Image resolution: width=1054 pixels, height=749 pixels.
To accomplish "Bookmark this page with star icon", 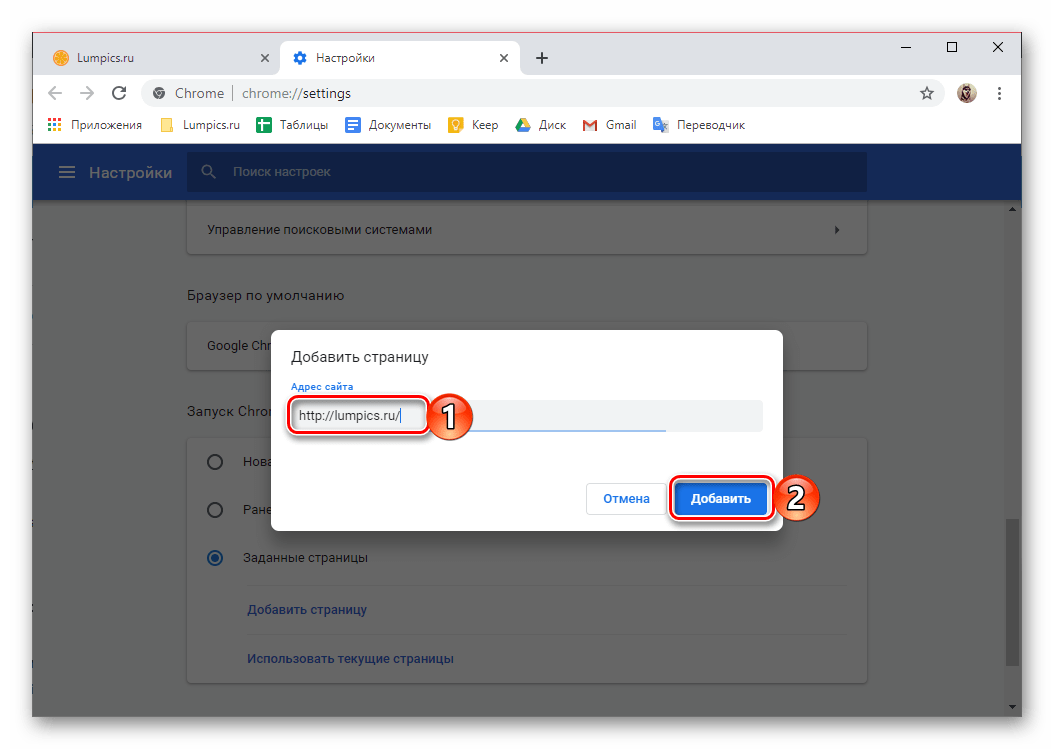I will [x=927, y=93].
